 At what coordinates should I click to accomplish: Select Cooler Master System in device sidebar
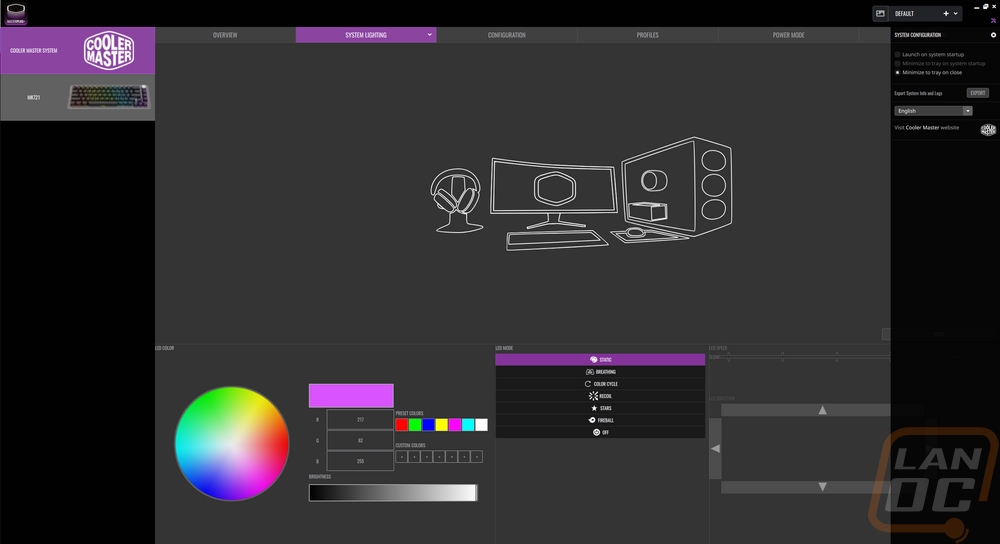tap(77, 50)
